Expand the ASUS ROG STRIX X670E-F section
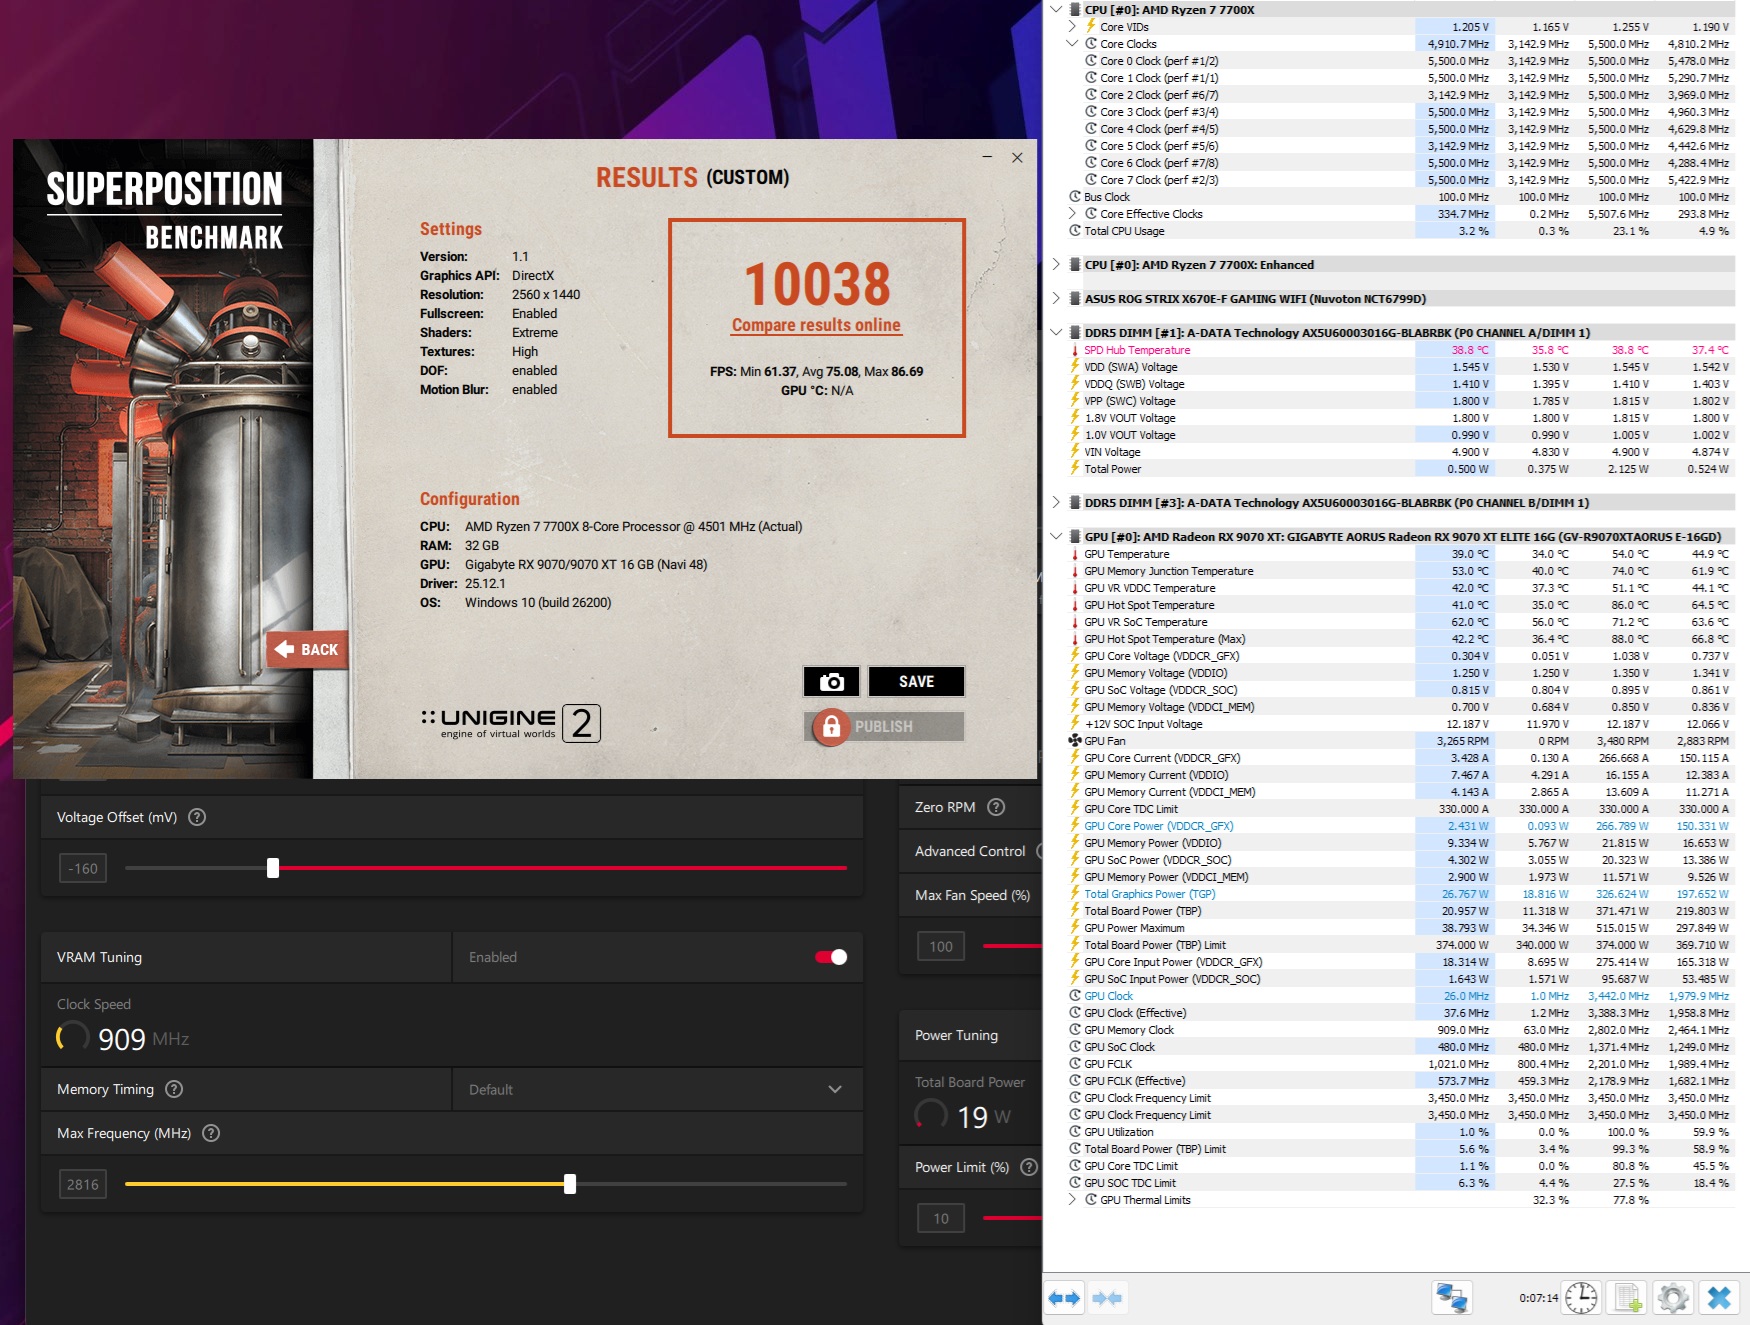Screen dimensions: 1750x1325 (1056, 299)
